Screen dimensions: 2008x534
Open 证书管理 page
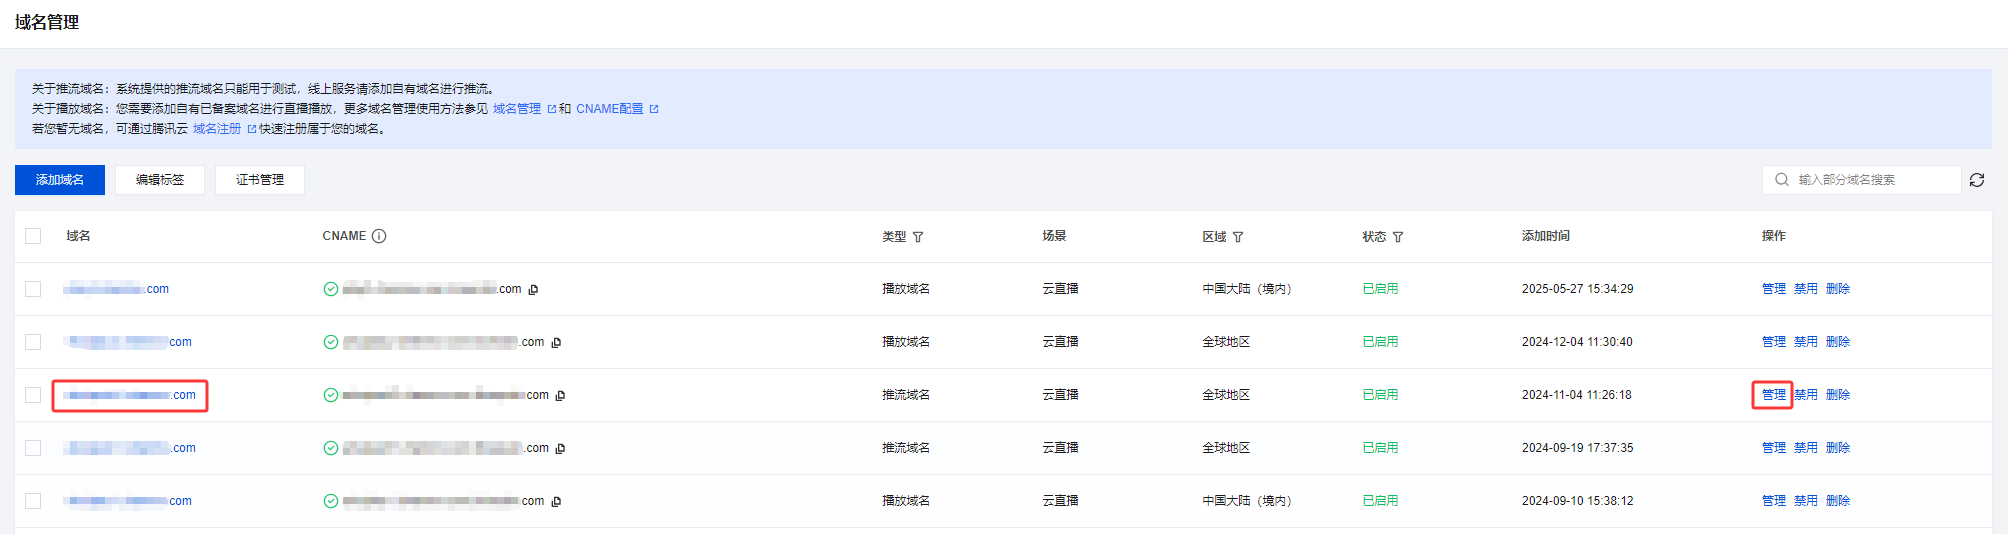(x=260, y=180)
